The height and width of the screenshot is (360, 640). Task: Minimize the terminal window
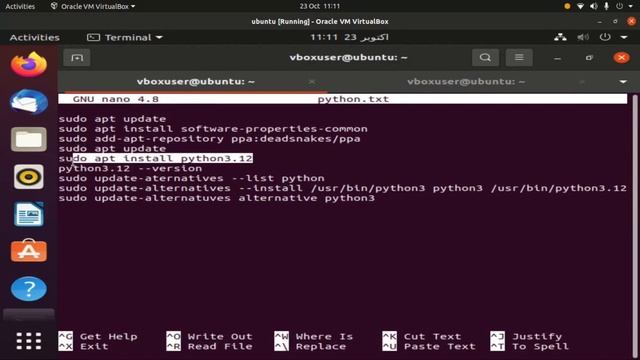pyautogui.click(x=557, y=58)
